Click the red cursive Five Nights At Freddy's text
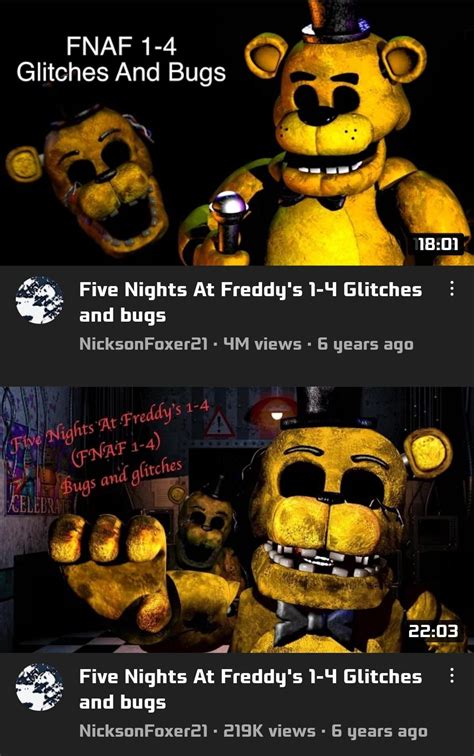474x756 pixels. coord(111,424)
